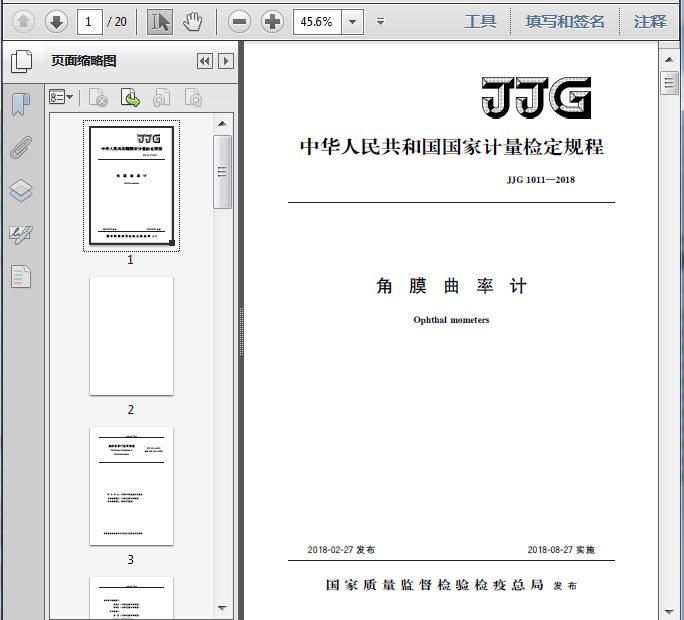
Task: Zoom in with the plus button
Action: (x=272, y=21)
